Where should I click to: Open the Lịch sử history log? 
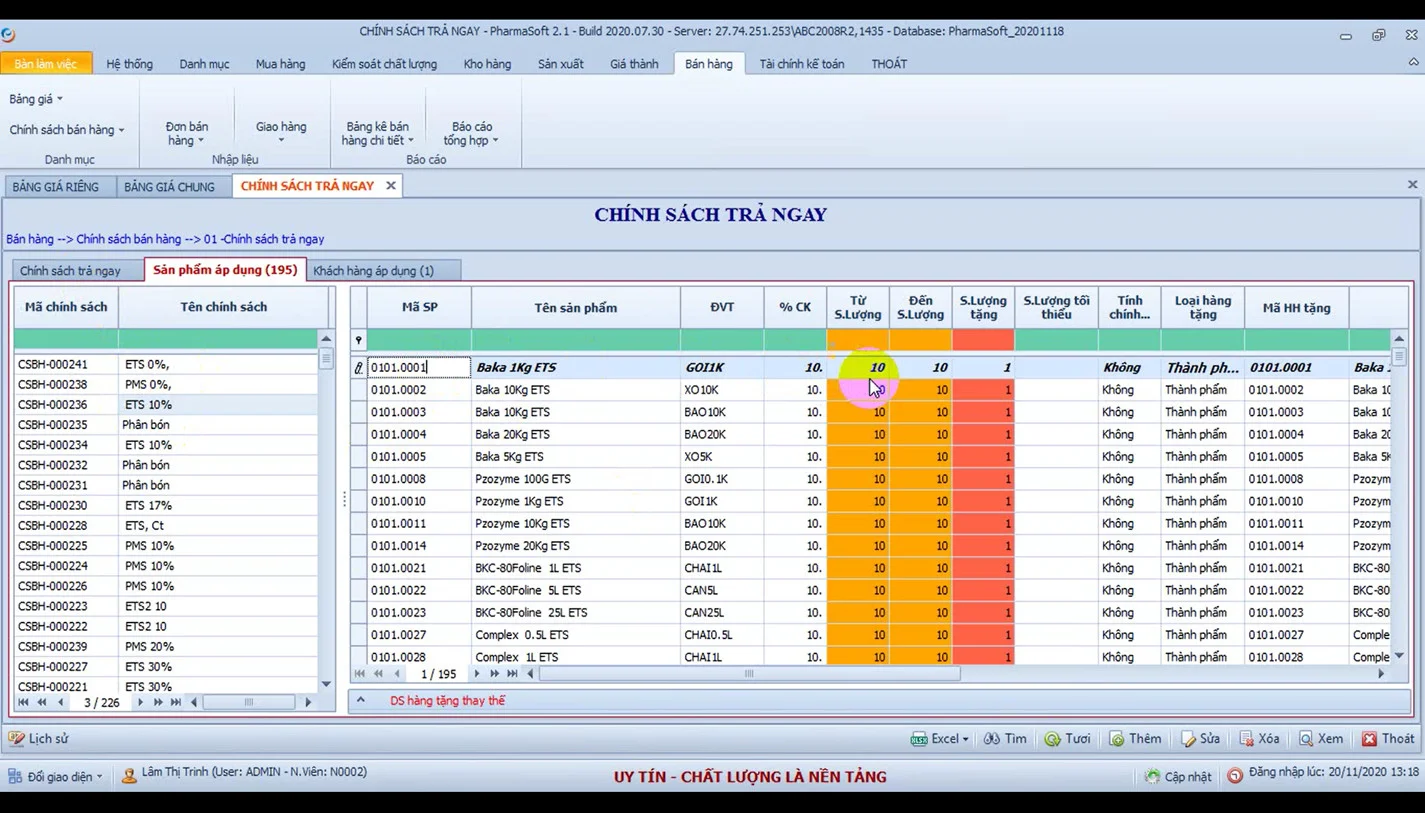click(x=39, y=739)
